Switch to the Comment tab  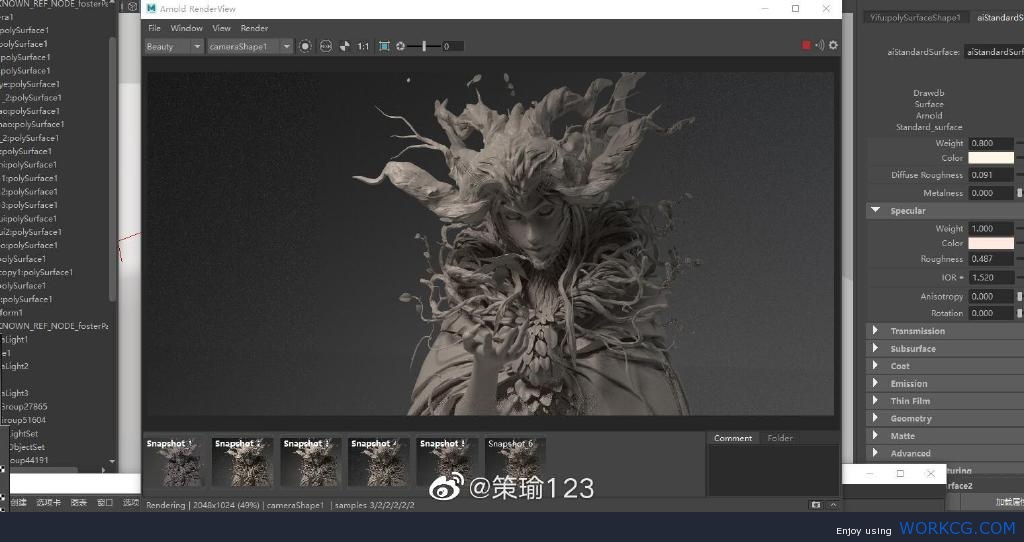click(x=733, y=438)
